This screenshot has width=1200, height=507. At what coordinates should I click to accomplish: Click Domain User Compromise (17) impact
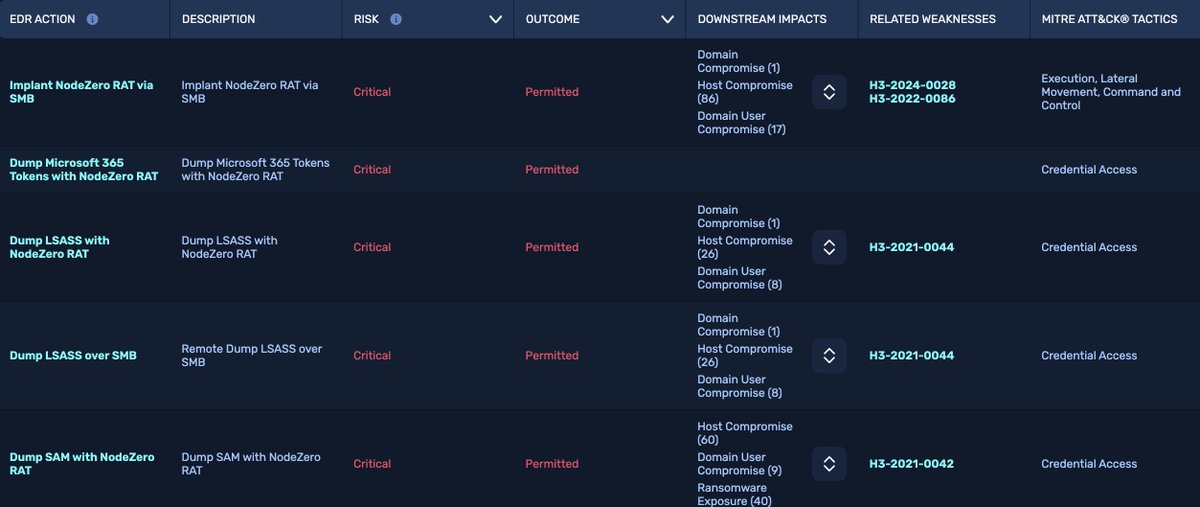(742, 122)
